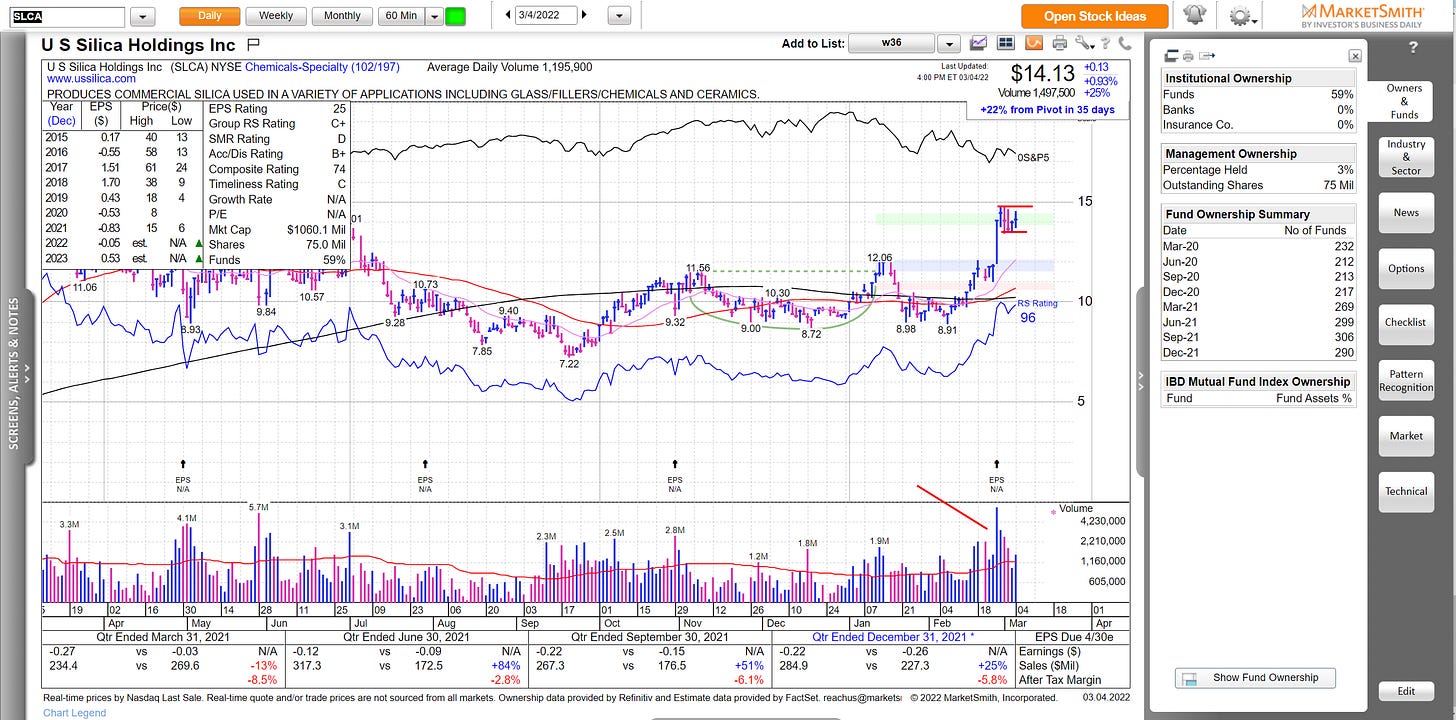Viewport: 1456px width, 720px height.
Task: Step back one date with left arrow
Action: point(508,15)
